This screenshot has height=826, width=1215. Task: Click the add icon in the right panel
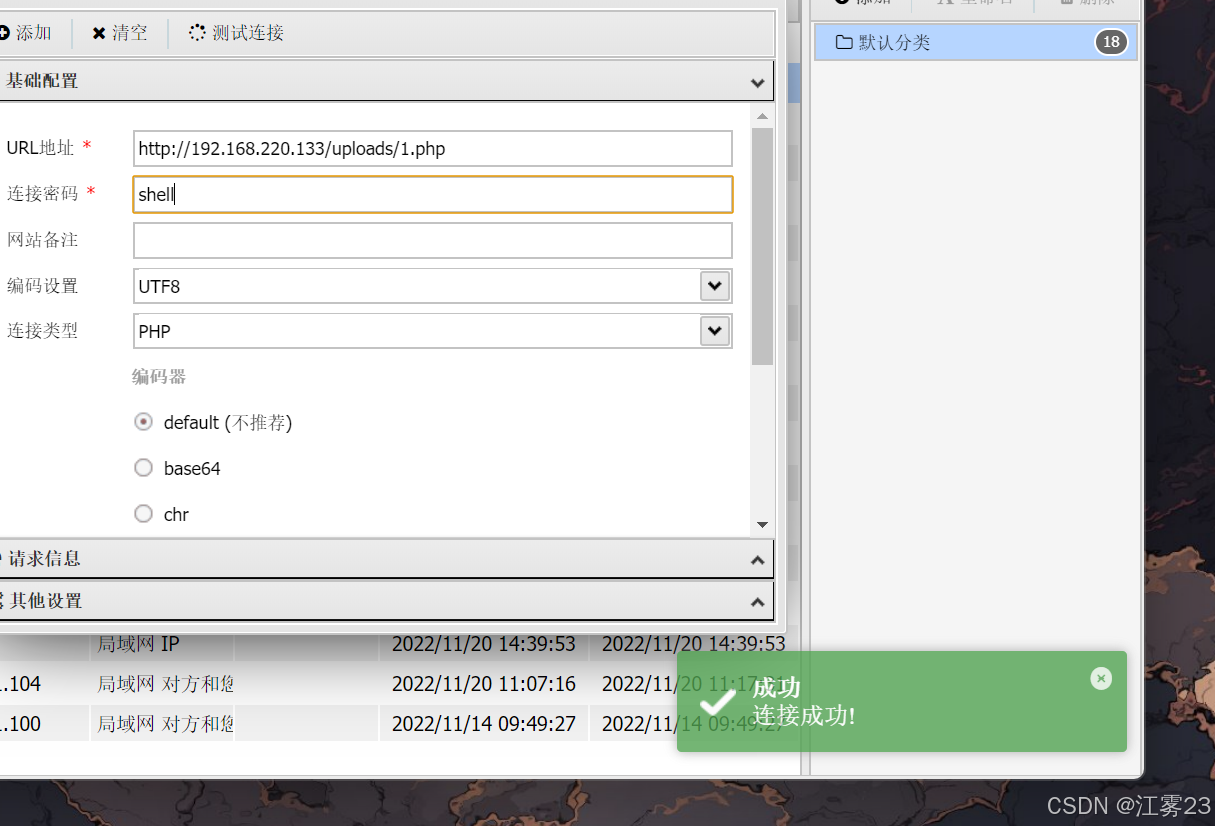tap(843, 3)
